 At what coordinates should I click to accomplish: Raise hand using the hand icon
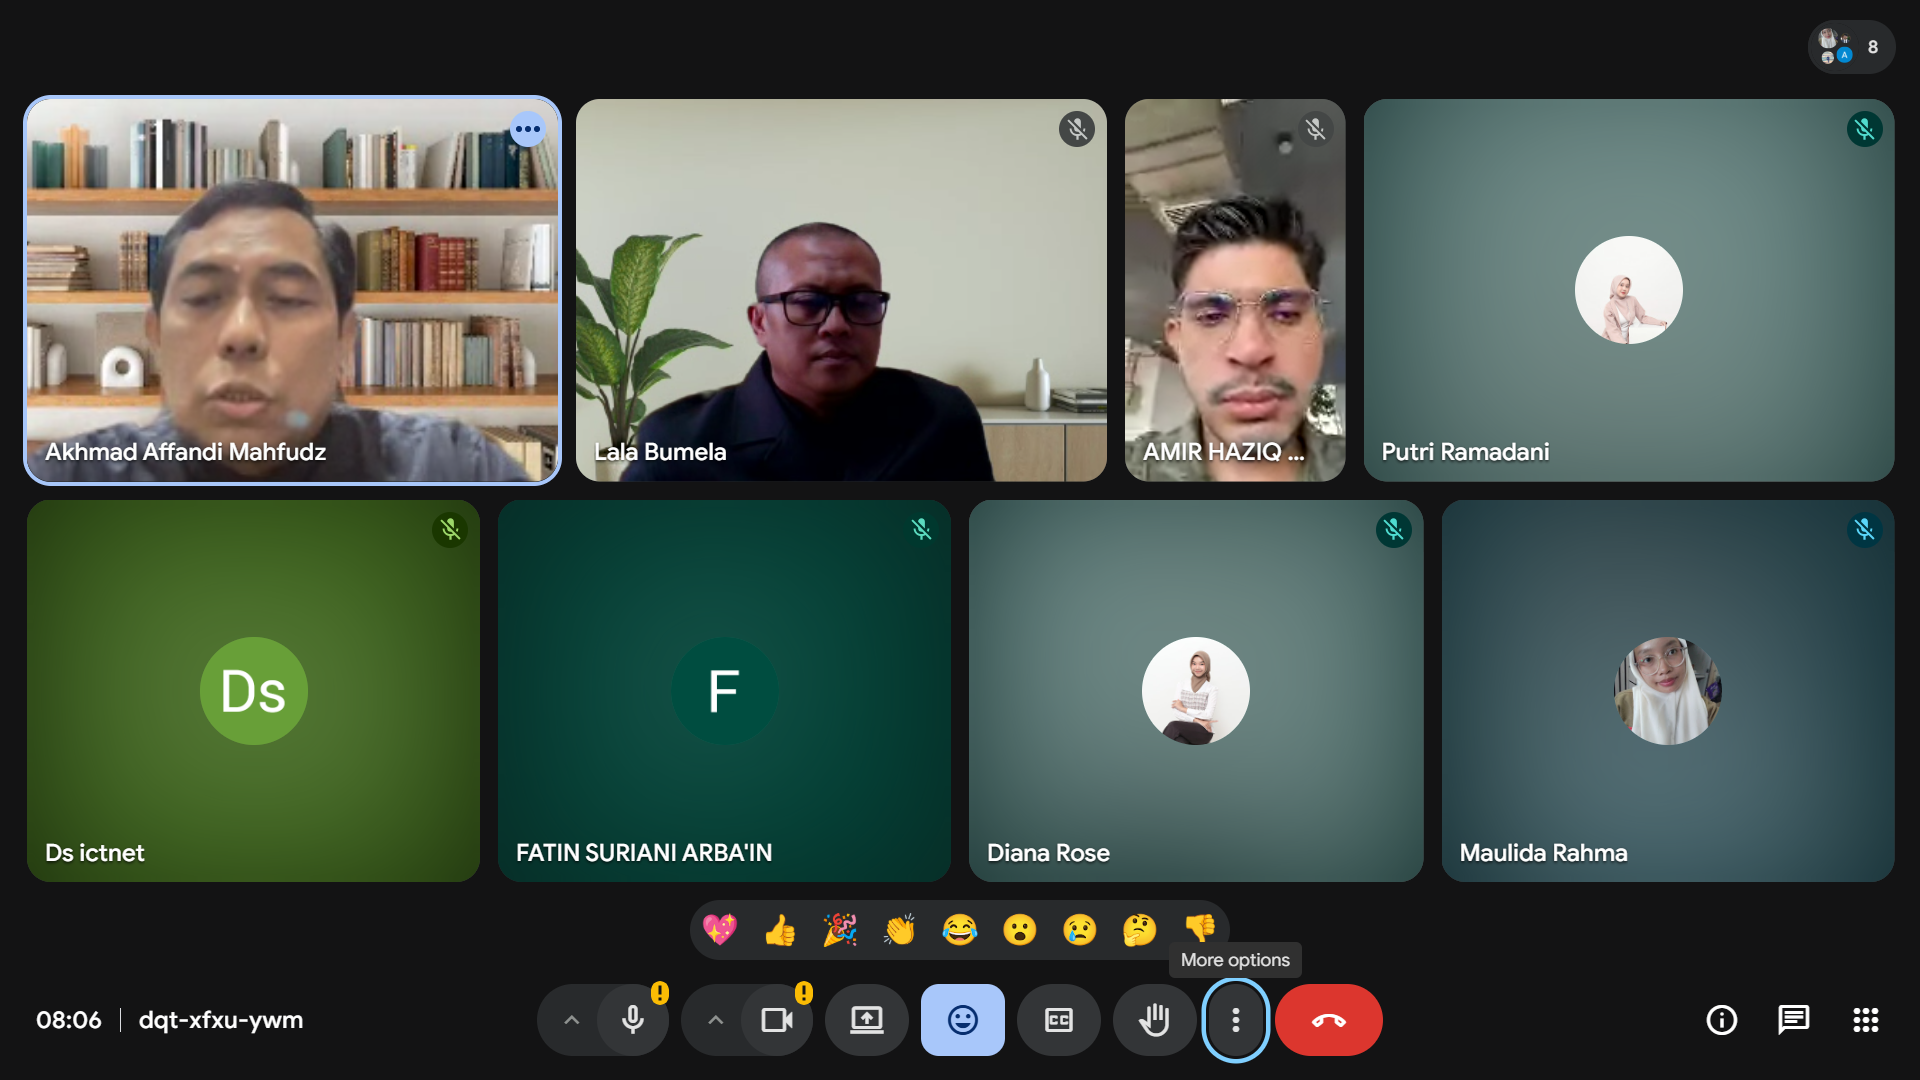1154,1020
